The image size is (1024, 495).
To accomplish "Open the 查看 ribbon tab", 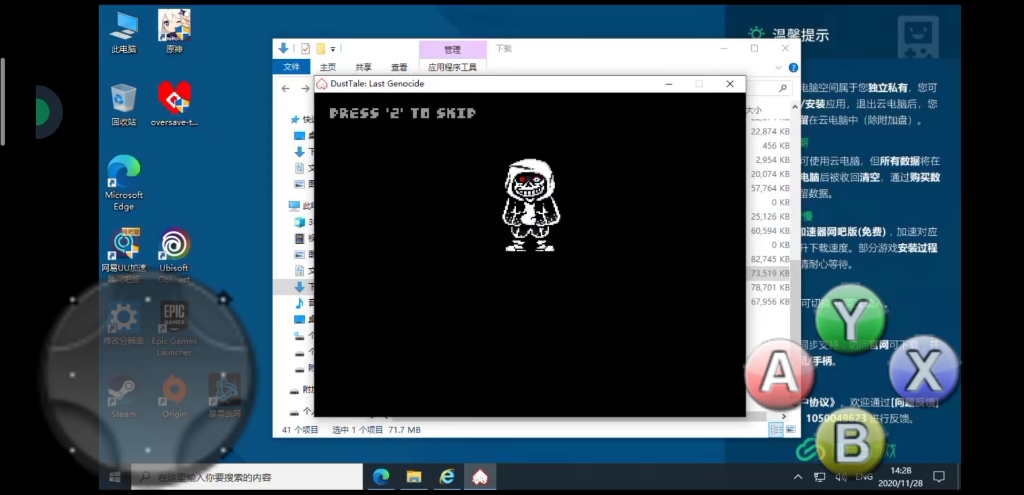I will click(399, 67).
